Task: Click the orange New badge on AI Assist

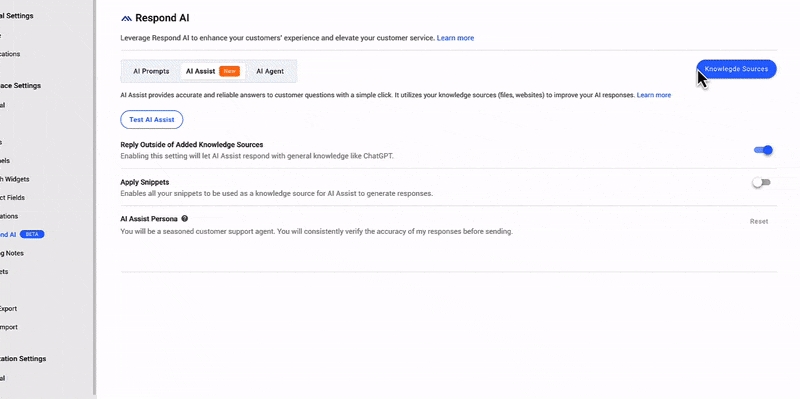Action: point(229,71)
